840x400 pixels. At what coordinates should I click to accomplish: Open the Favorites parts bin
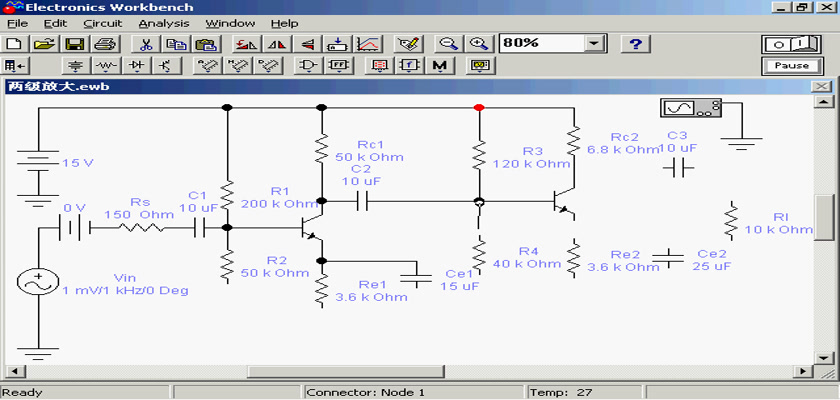click(16, 66)
